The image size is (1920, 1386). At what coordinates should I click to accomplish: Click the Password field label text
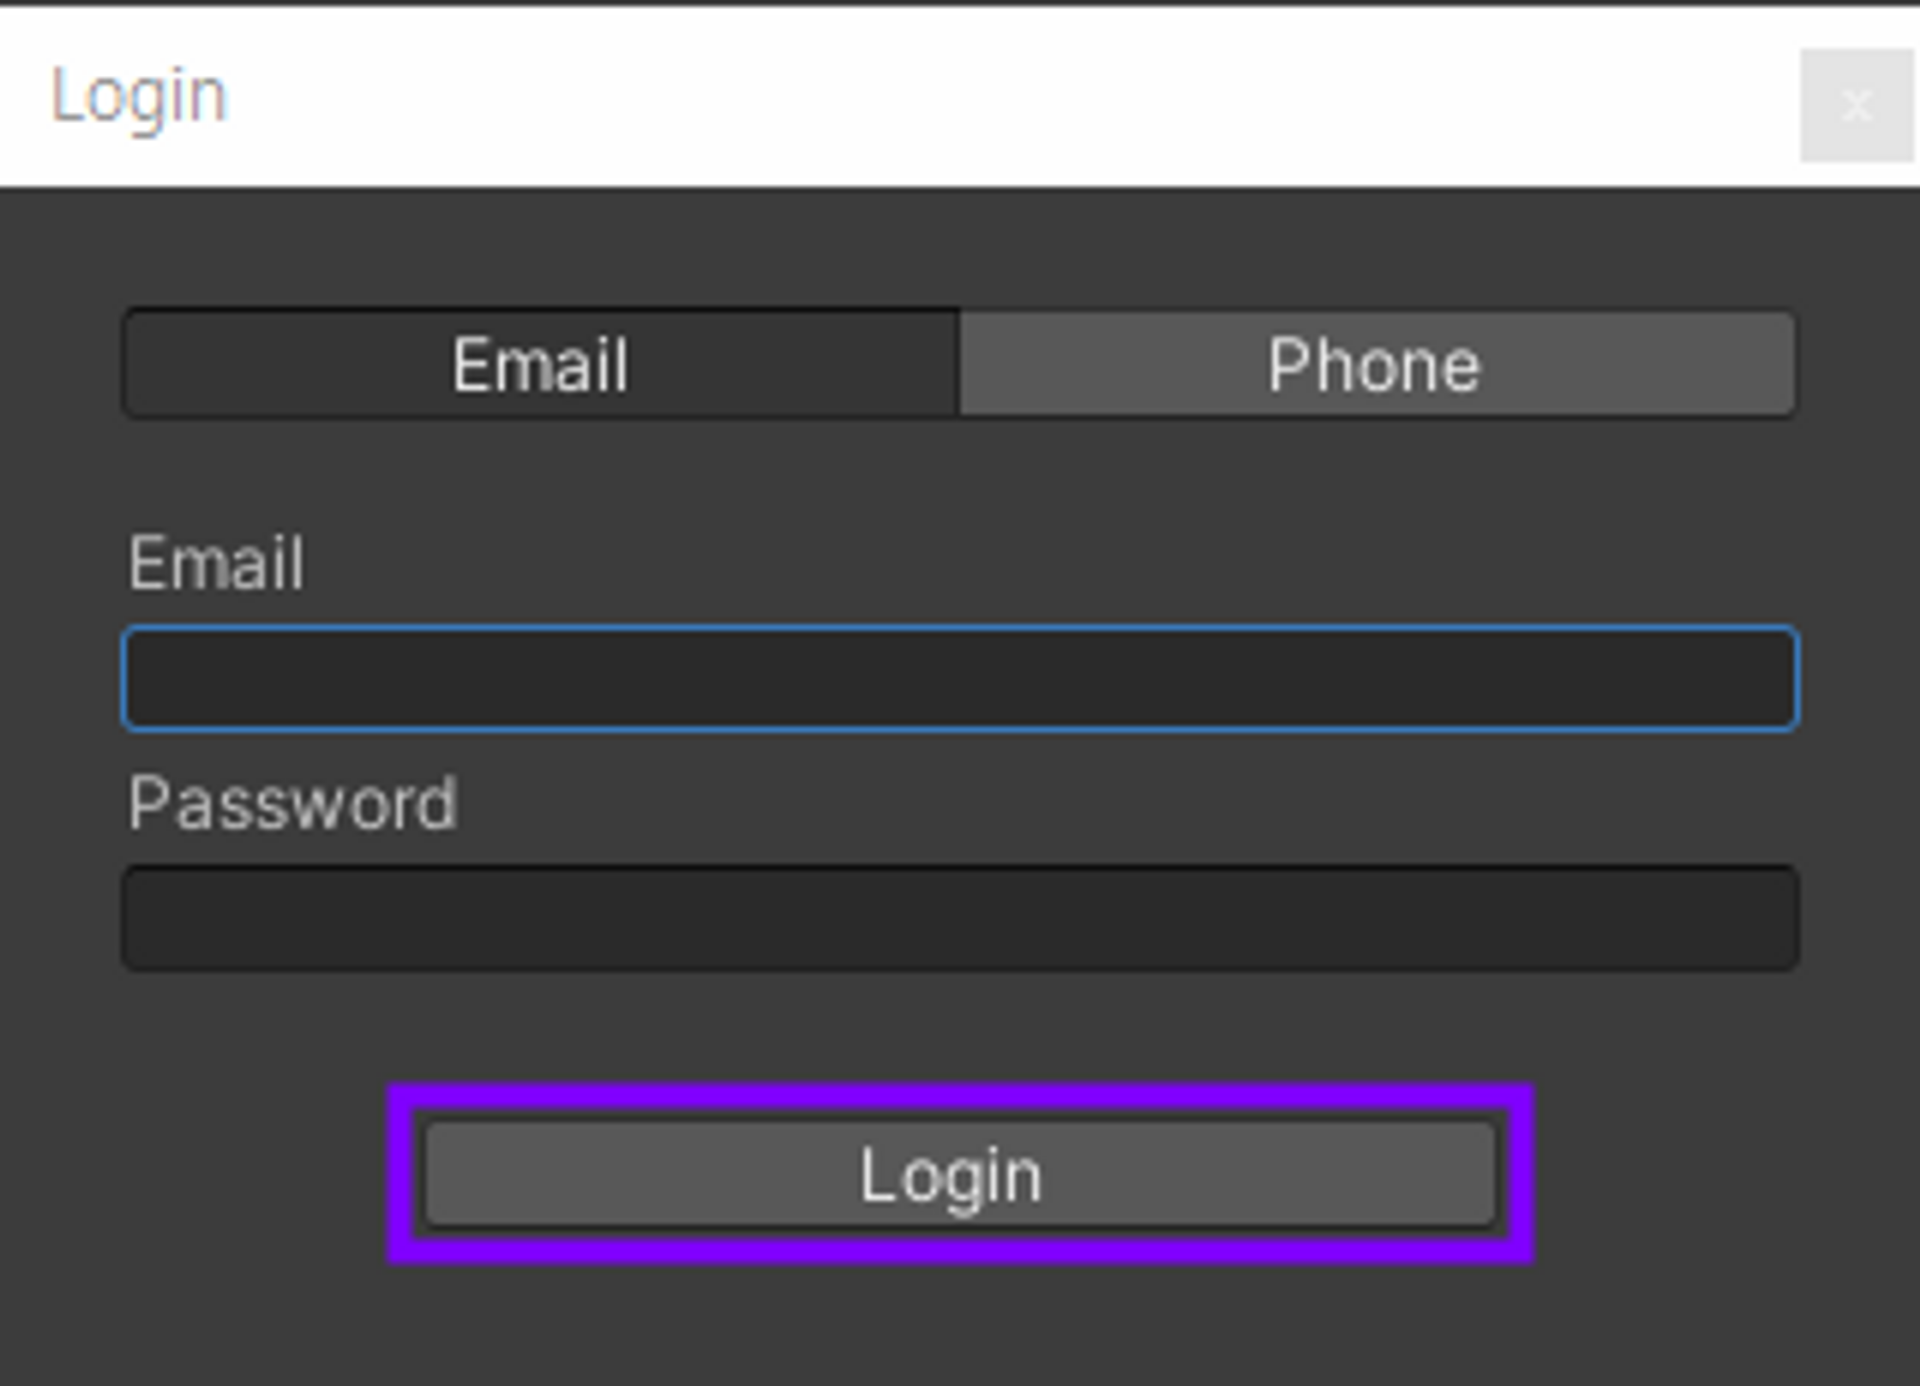coord(292,803)
